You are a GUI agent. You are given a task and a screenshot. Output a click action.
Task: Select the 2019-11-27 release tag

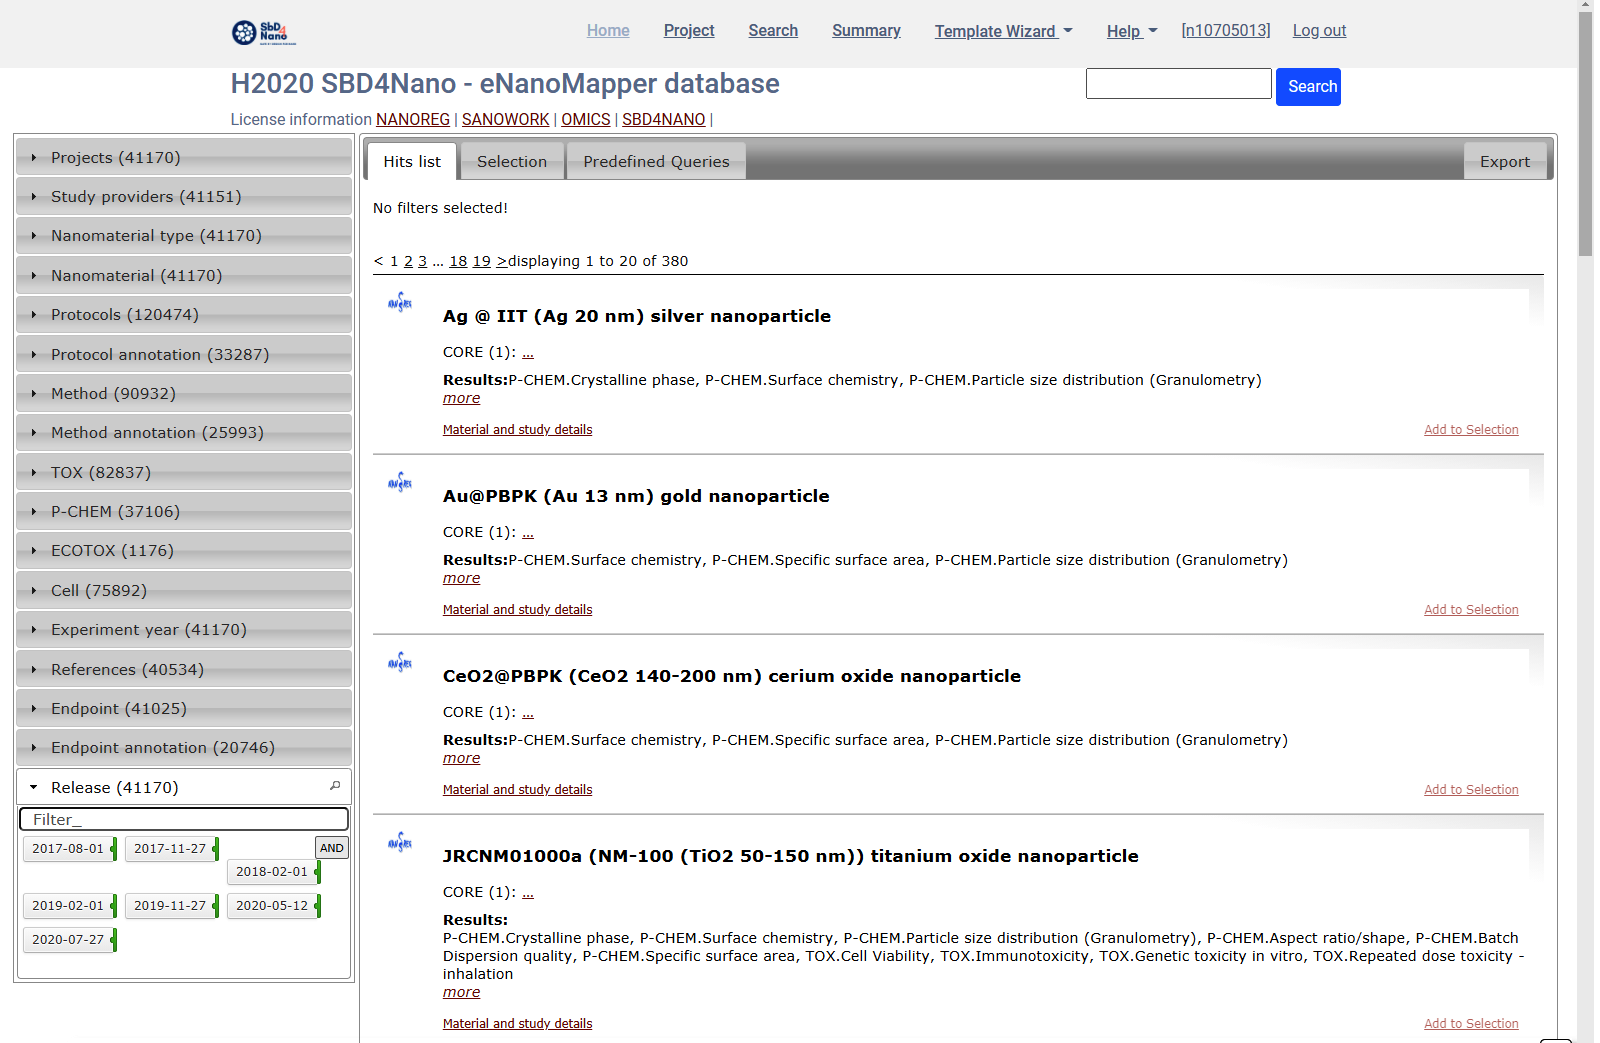(170, 906)
